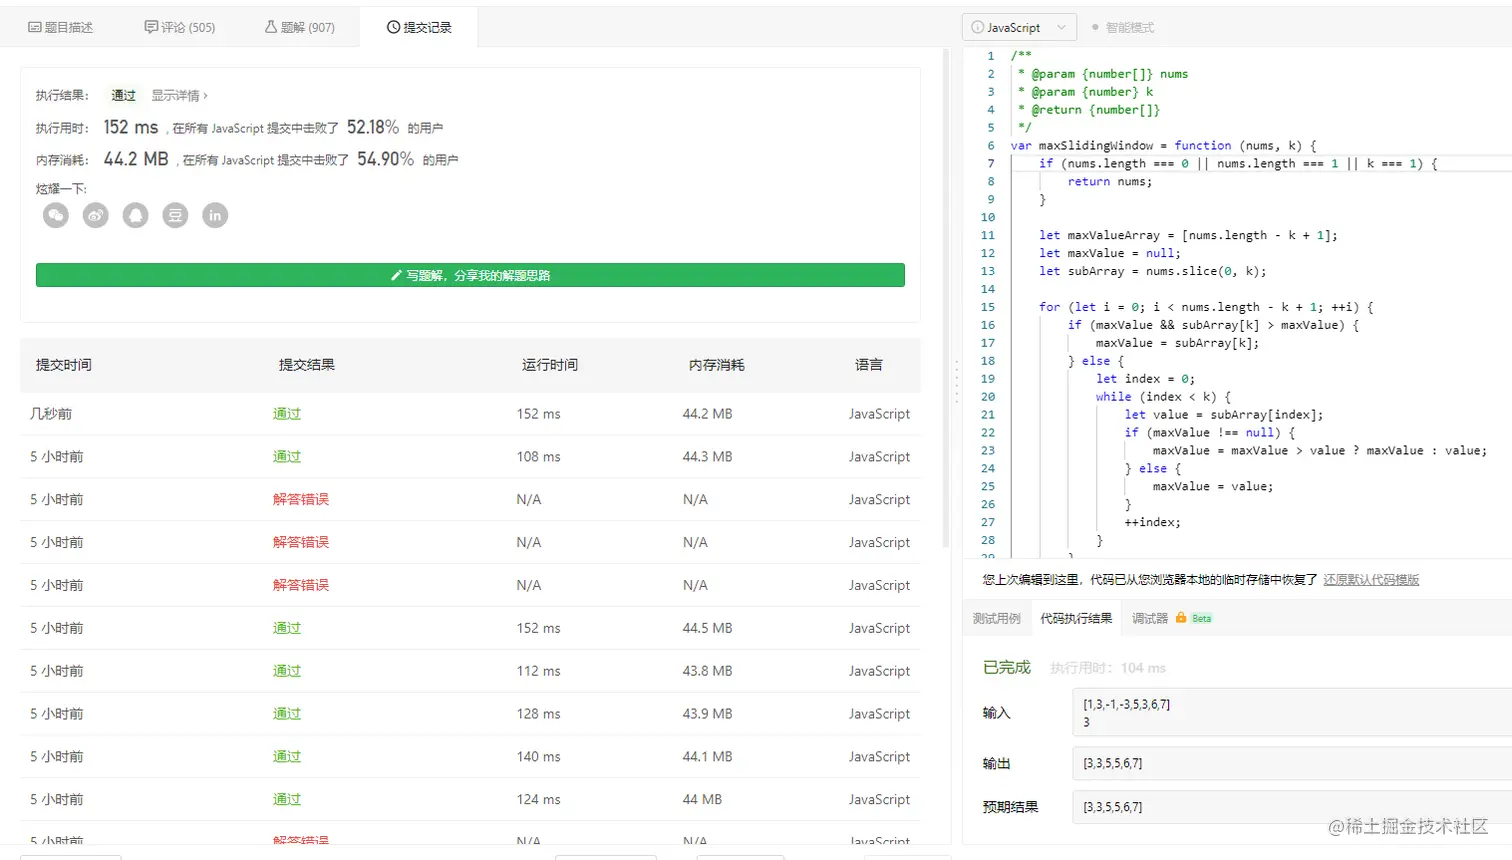Click code line 'maxValue = subArray[k];'
The width and height of the screenshot is (1512, 860).
(1177, 343)
